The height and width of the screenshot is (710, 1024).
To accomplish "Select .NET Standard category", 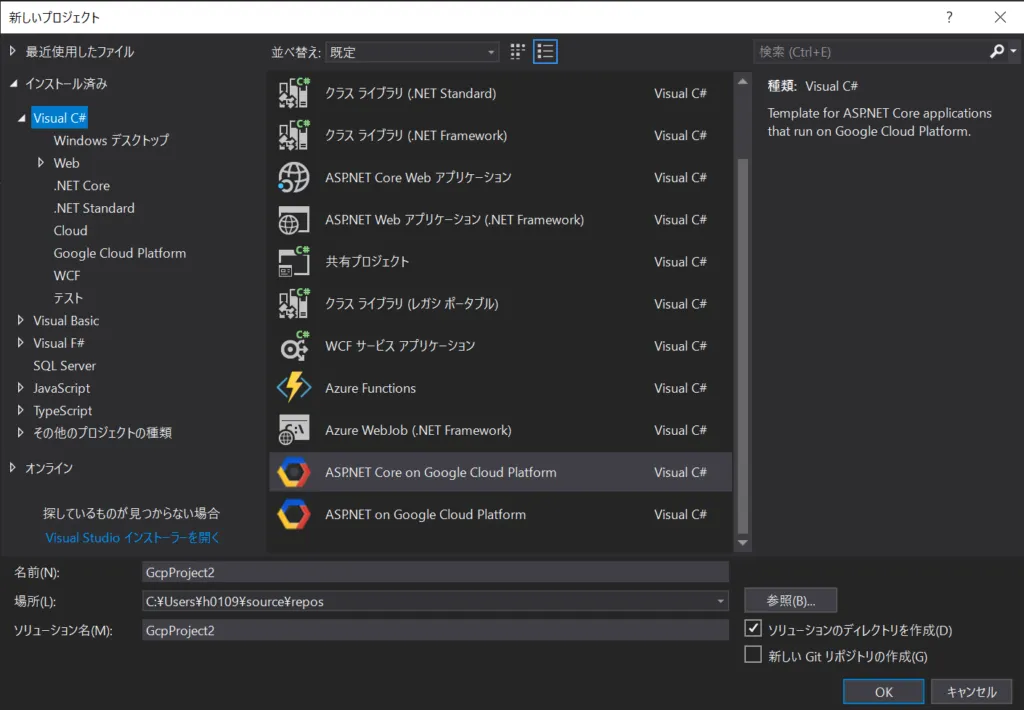I will (x=94, y=208).
